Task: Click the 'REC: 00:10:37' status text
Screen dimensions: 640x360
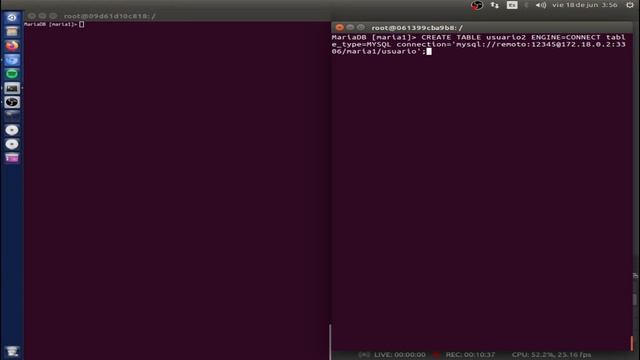Action: pyautogui.click(x=470, y=355)
